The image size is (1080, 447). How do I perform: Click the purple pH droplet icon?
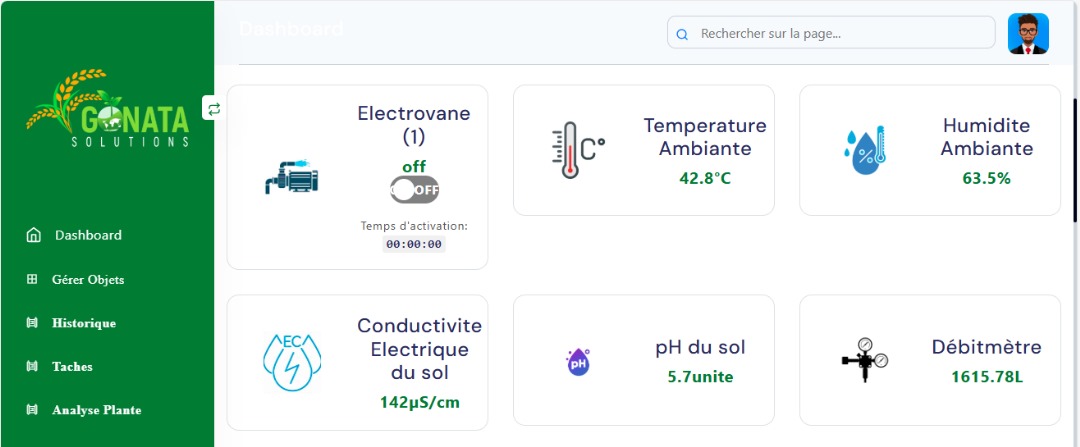click(x=578, y=361)
